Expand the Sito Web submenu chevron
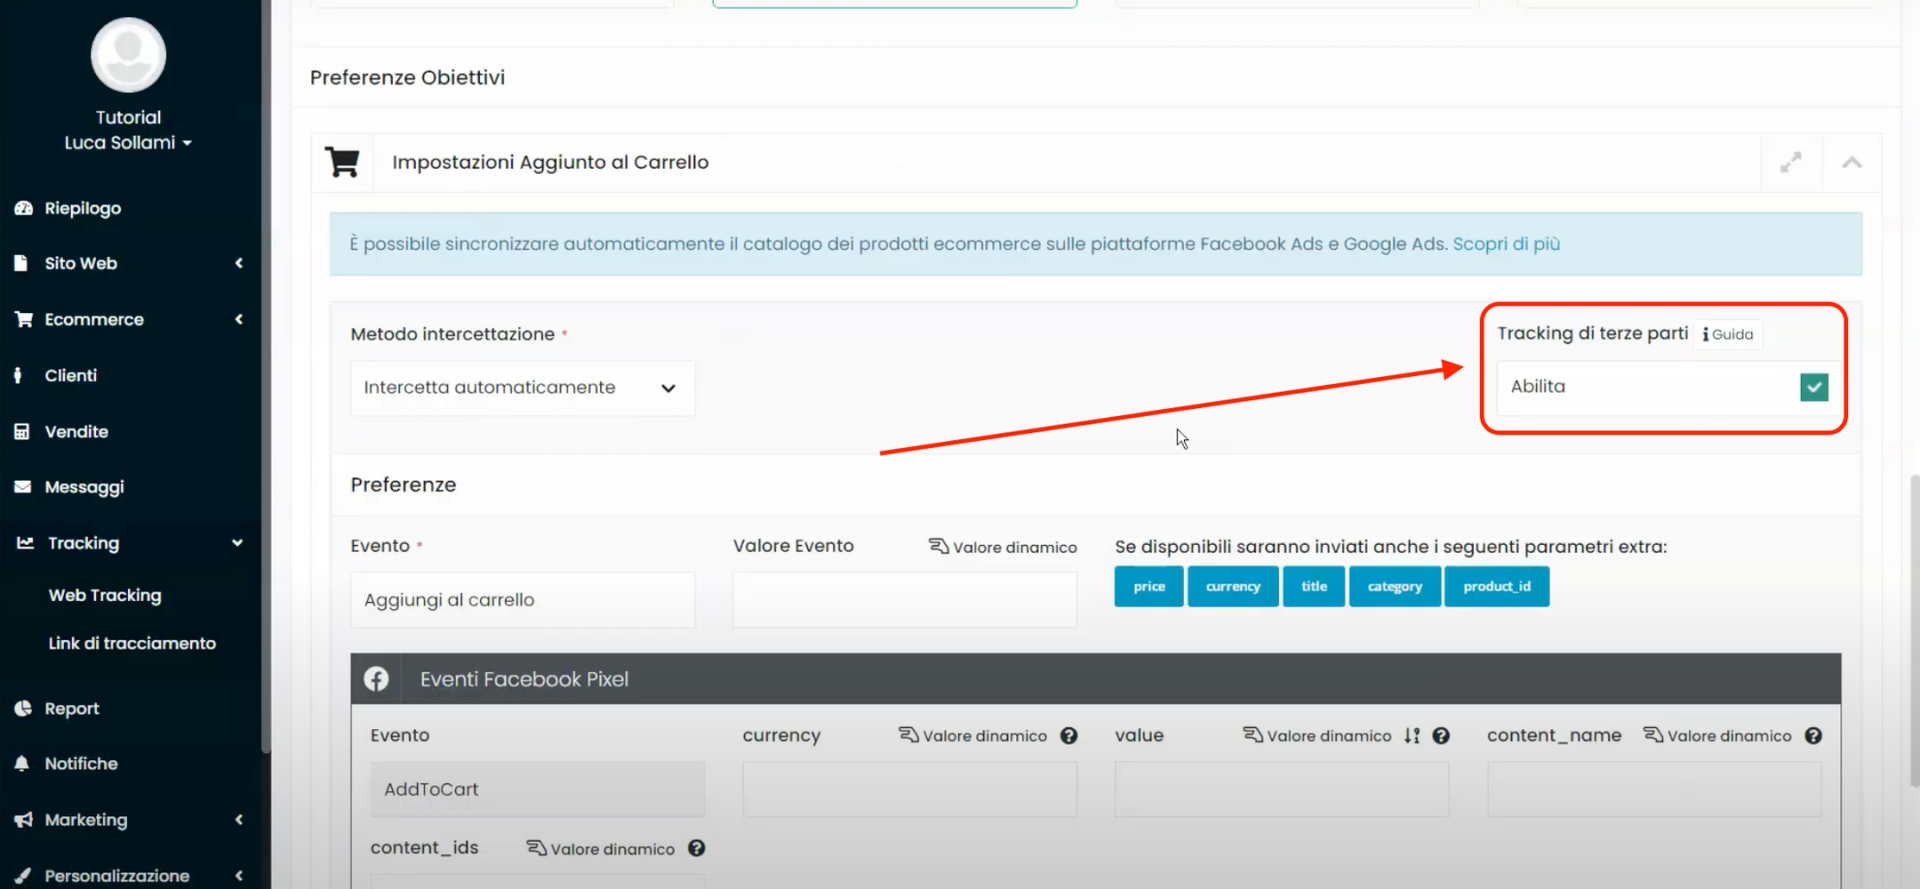1920x889 pixels. pos(239,263)
